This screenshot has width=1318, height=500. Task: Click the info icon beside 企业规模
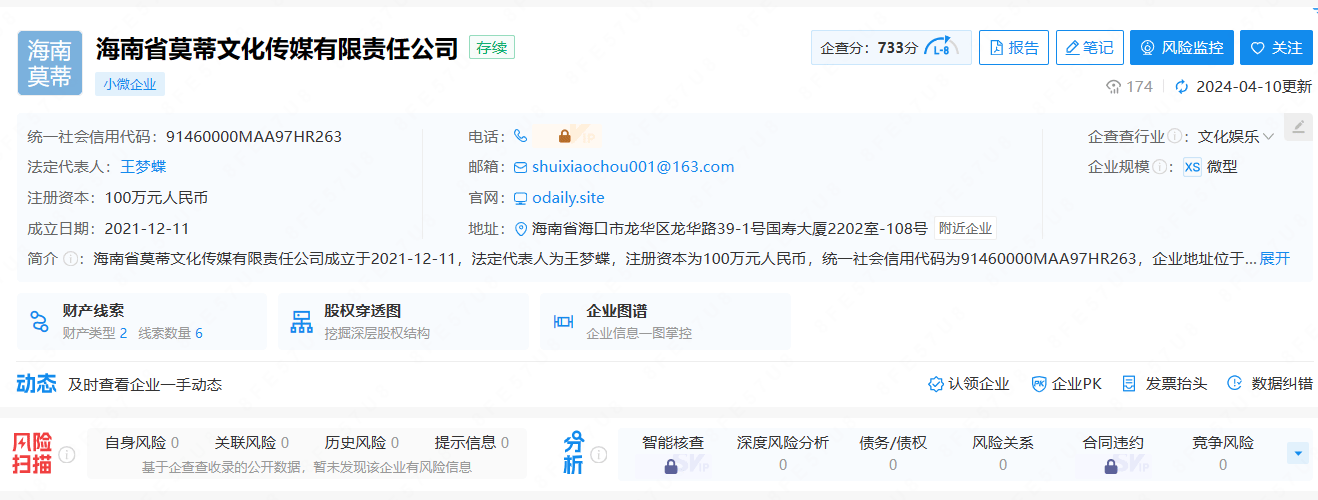[1159, 167]
